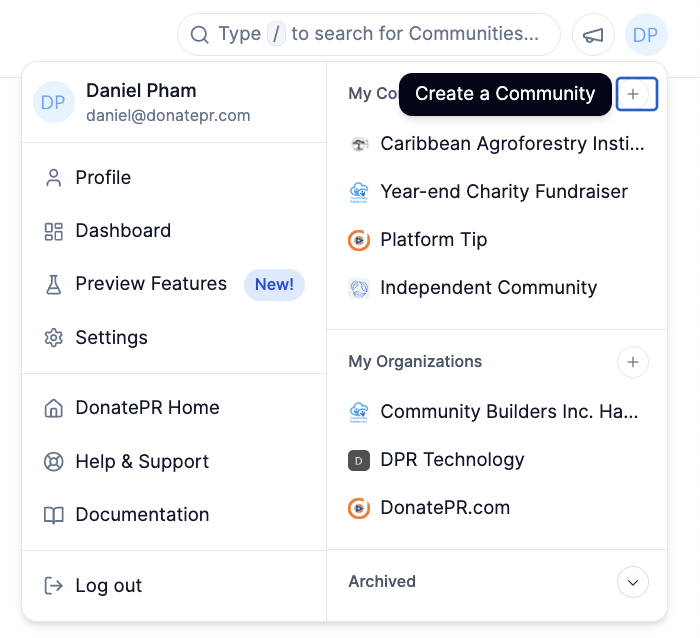Select Year-end Charity Fundraiser community
This screenshot has height=638, width=700.
click(503, 192)
